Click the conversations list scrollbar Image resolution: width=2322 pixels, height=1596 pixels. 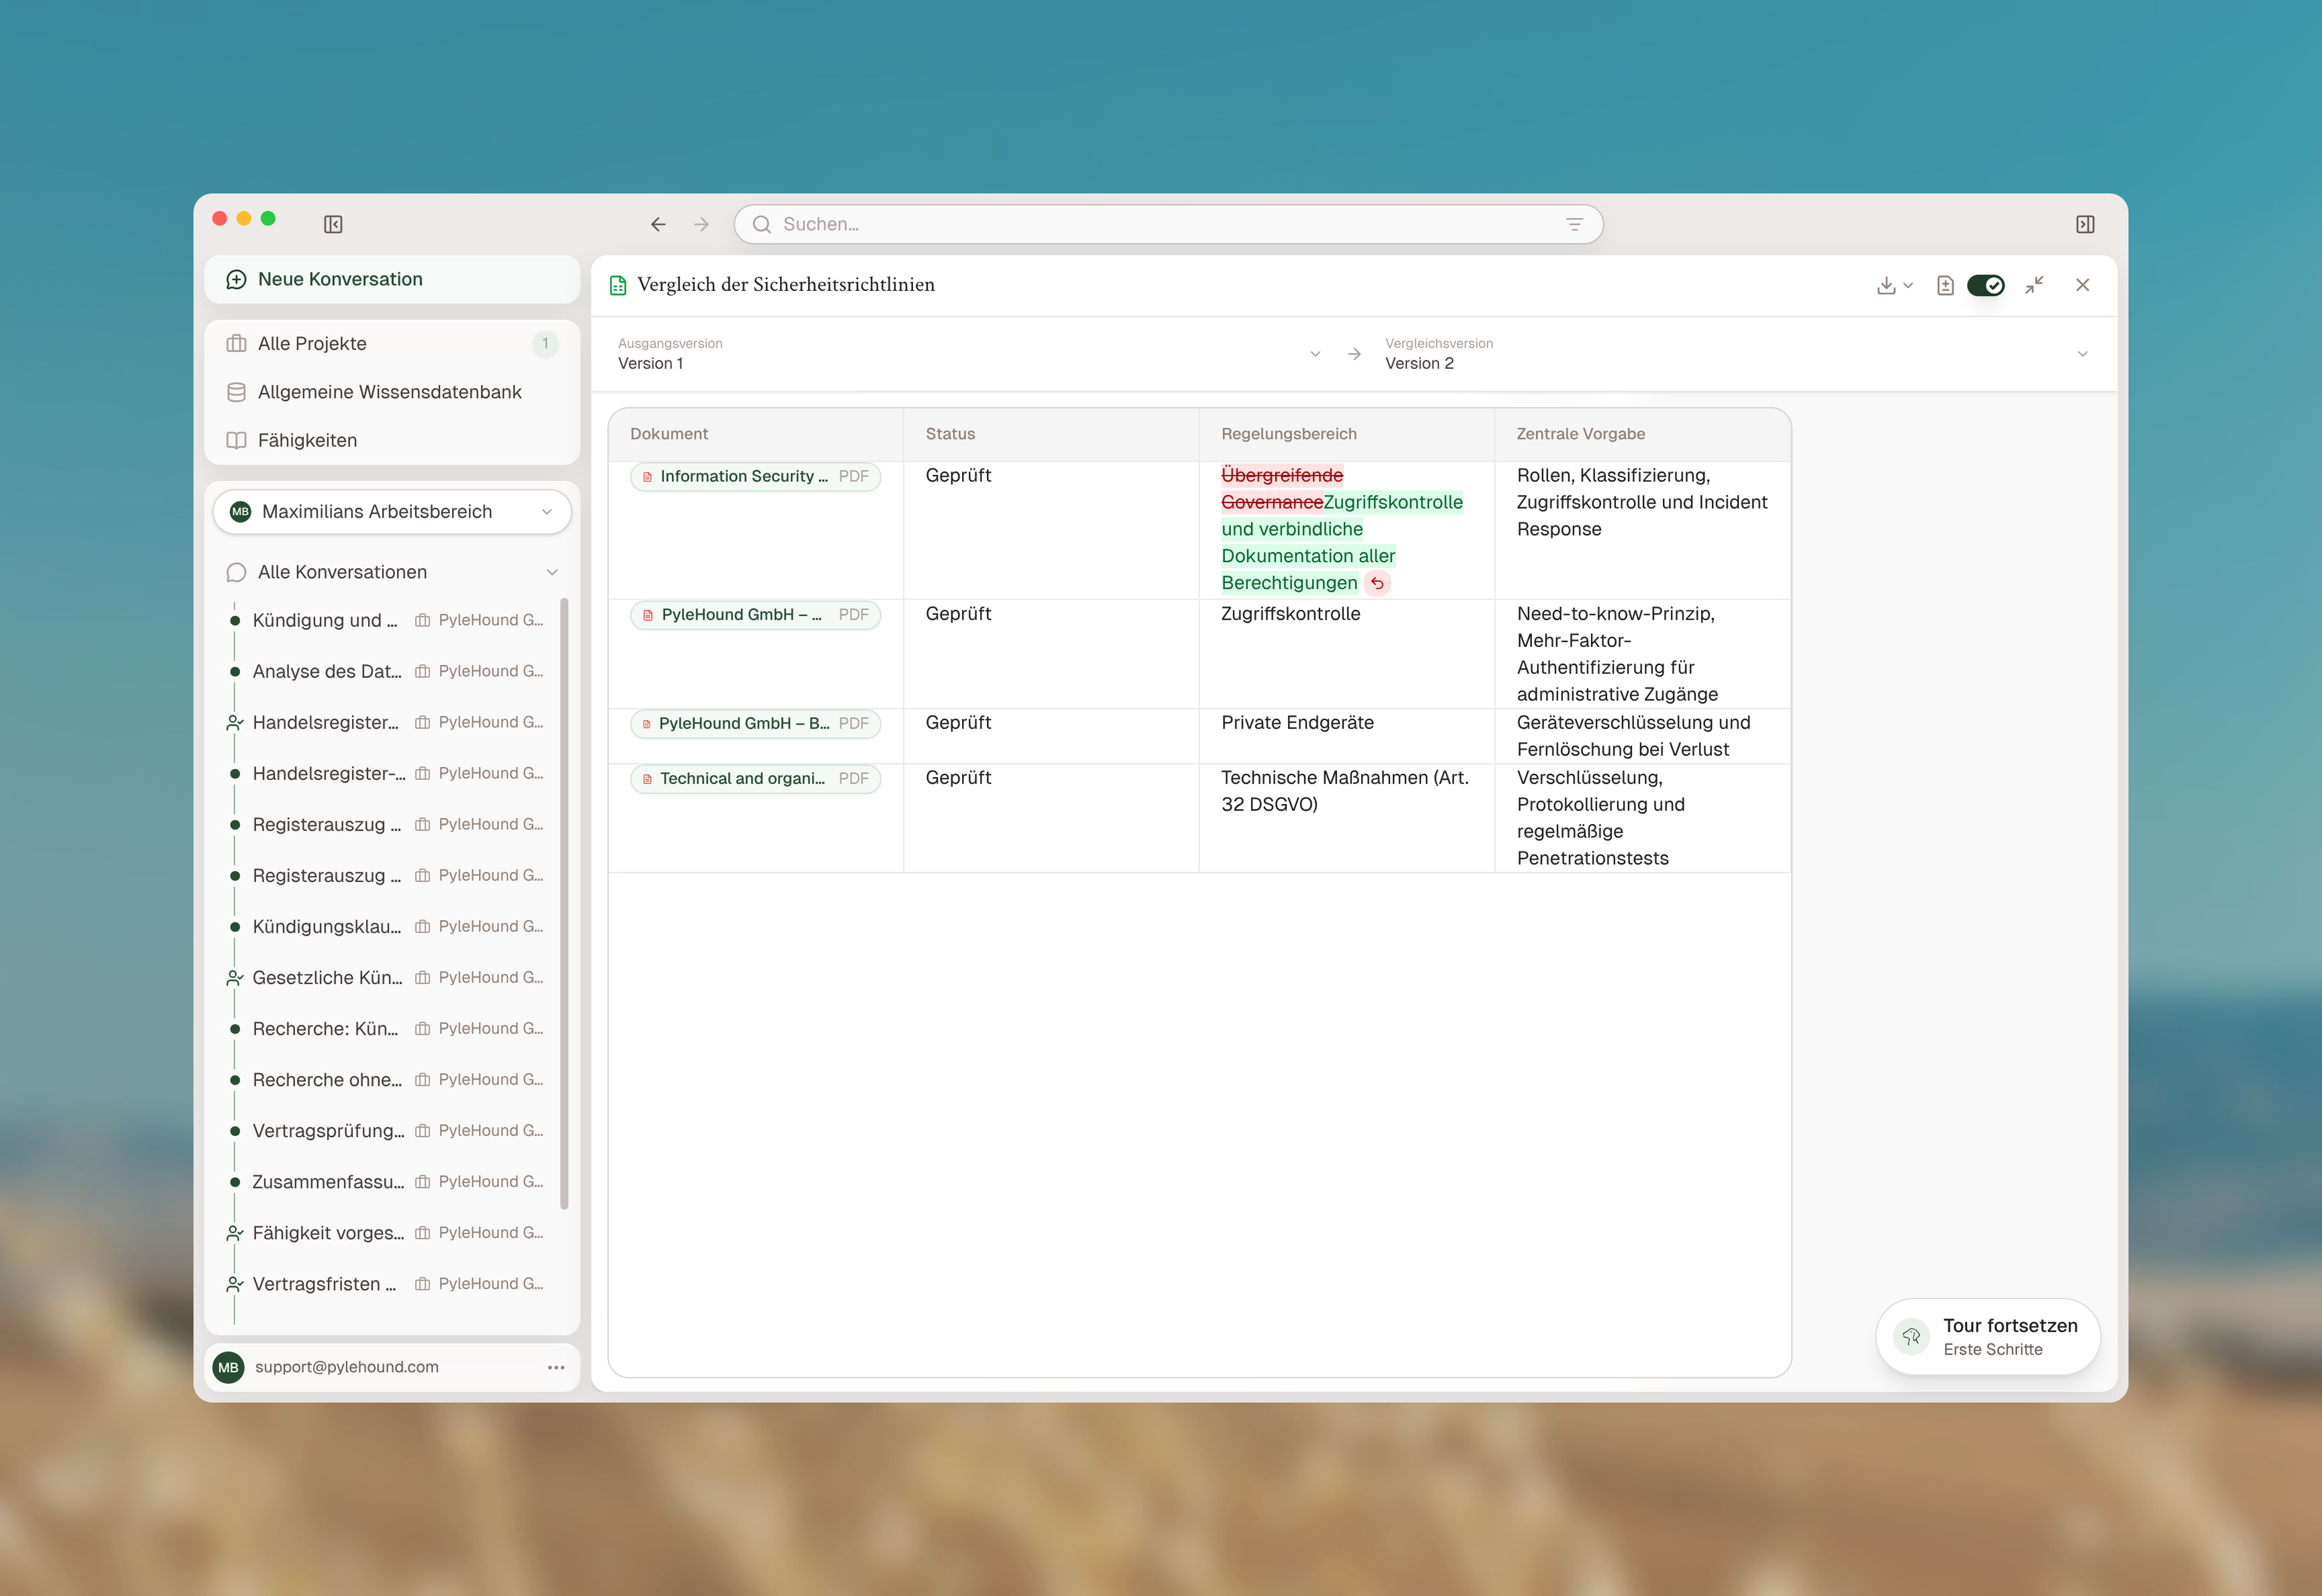point(564,903)
